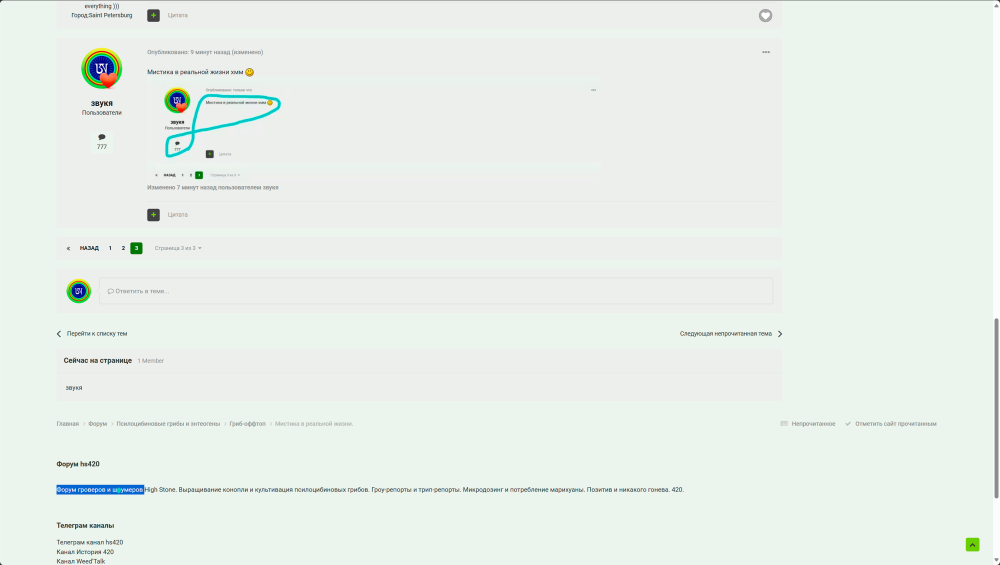Open the three-dots post options menu
Viewport: 1000px width, 565px height.
click(766, 52)
